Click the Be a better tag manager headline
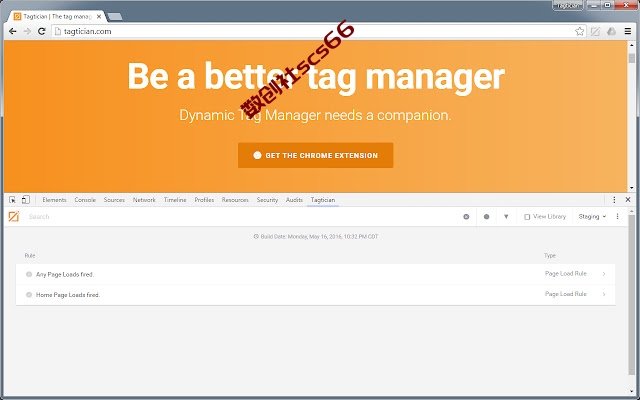The height and width of the screenshot is (400, 640). click(x=316, y=76)
